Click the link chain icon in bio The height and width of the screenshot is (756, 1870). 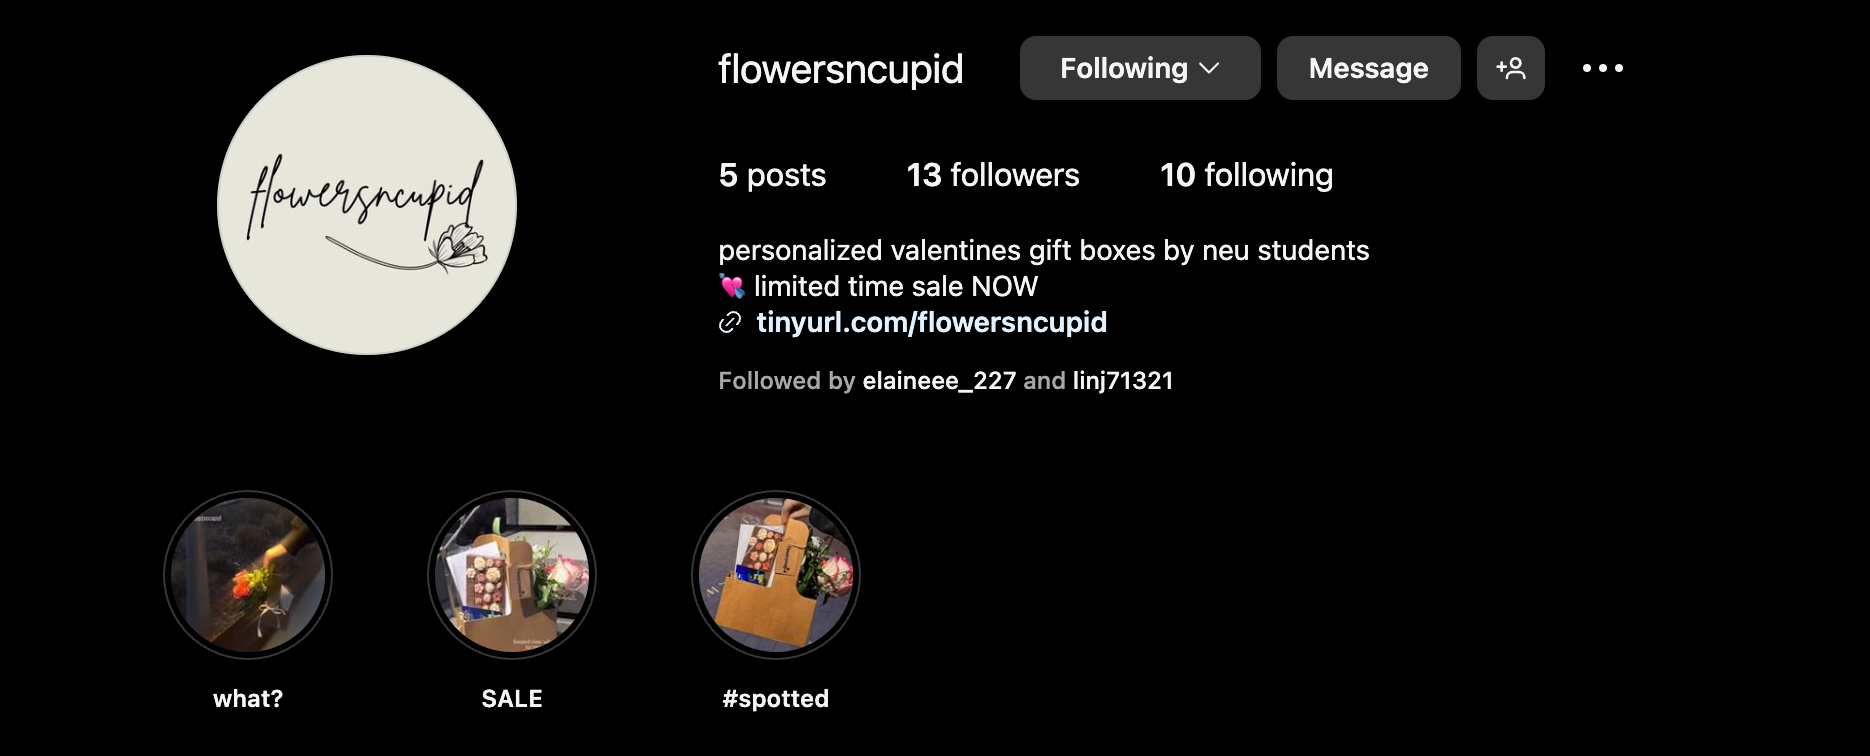[x=731, y=322]
